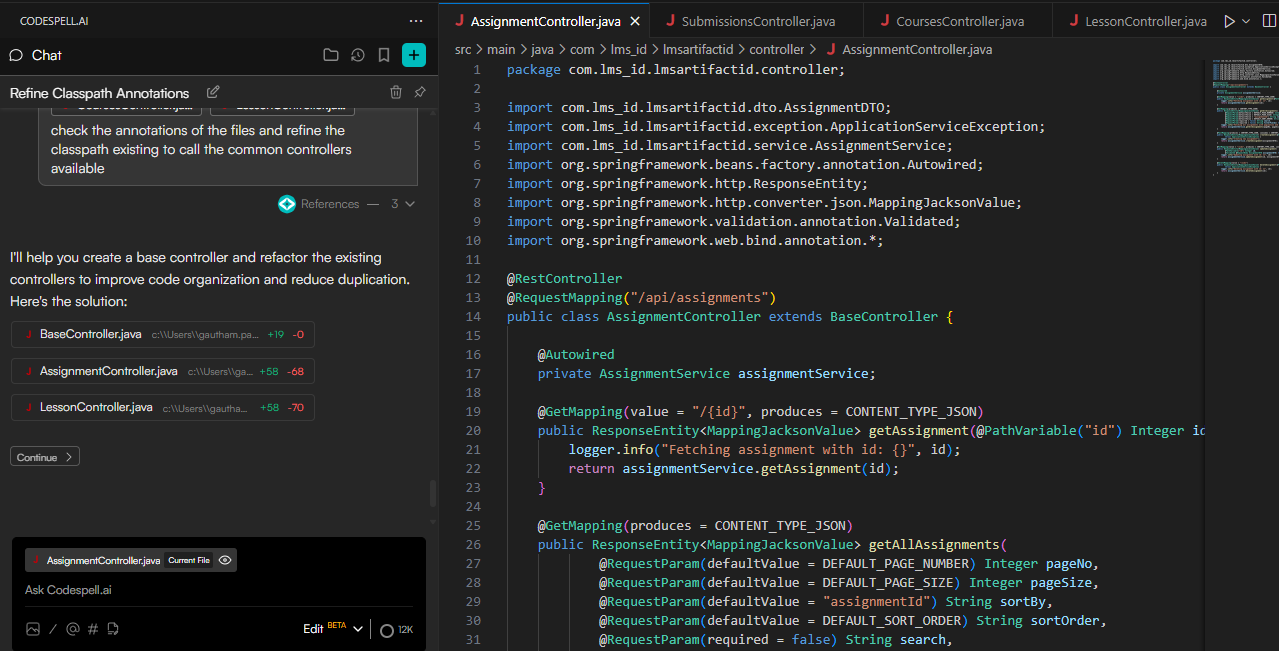Click the BaseController class name on line 14

[x=884, y=316]
